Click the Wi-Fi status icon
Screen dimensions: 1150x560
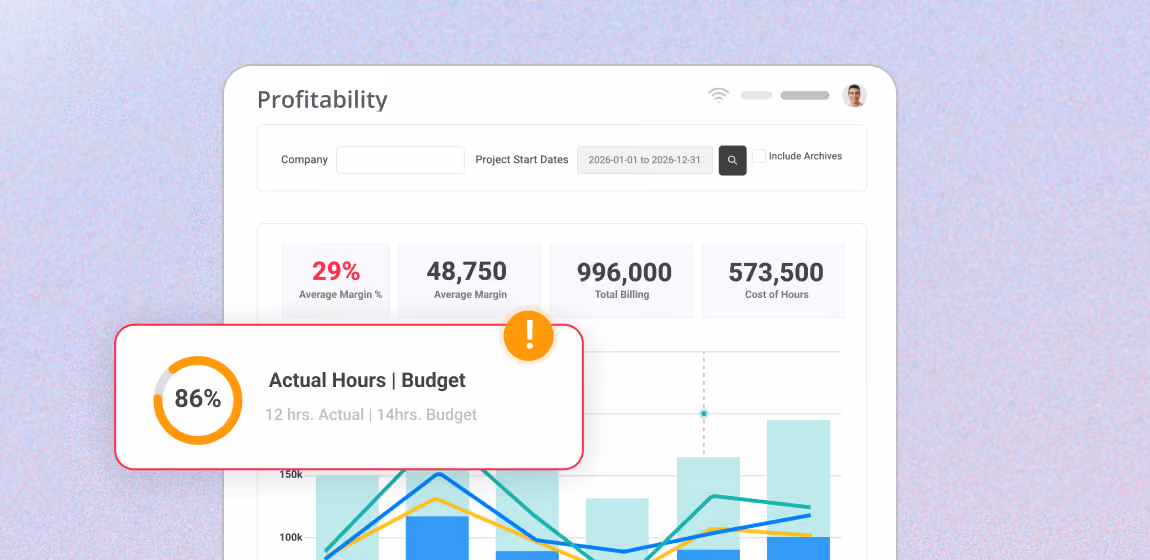tap(719, 95)
